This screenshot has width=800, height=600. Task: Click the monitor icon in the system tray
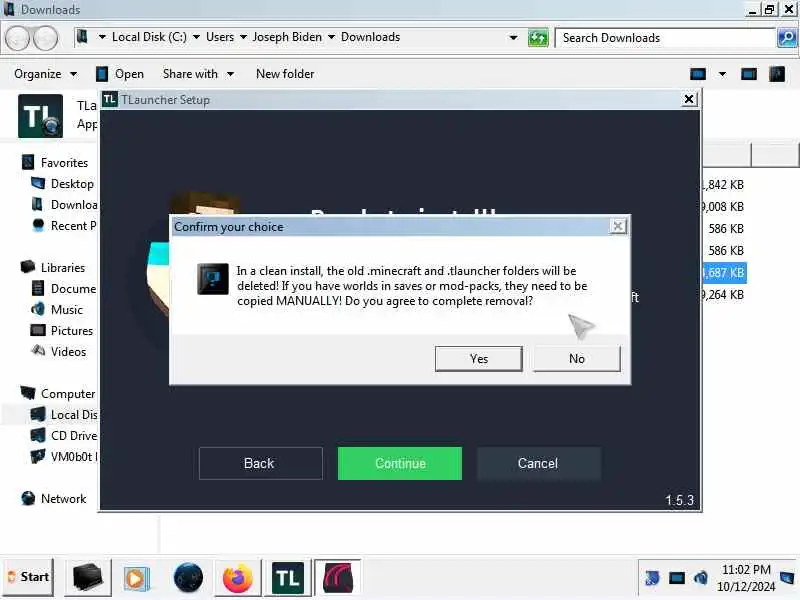coord(677,578)
